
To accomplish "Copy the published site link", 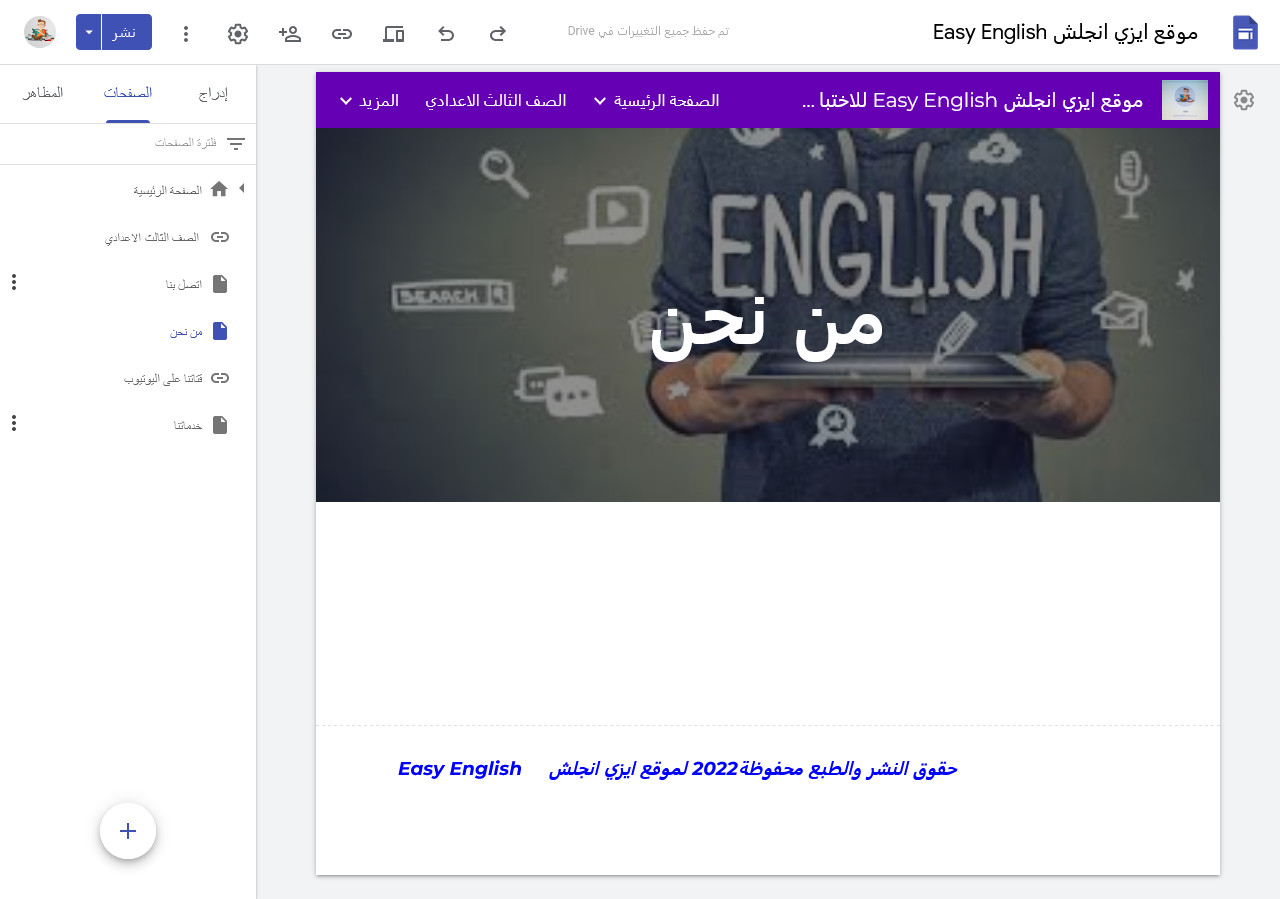I will [x=342, y=34].
